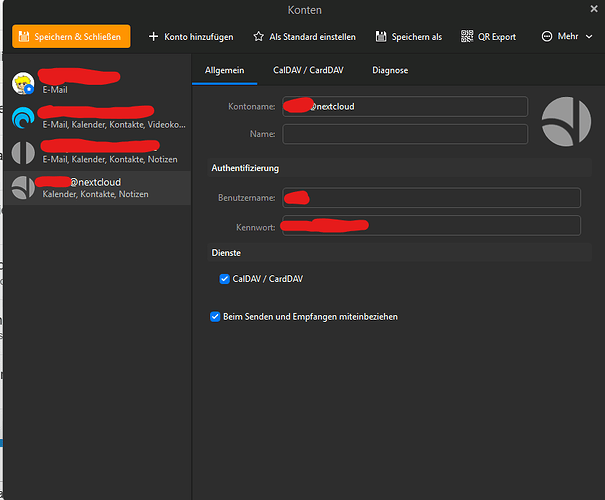
Task: Close the Konten dialog with X
Action: tap(594, 8)
